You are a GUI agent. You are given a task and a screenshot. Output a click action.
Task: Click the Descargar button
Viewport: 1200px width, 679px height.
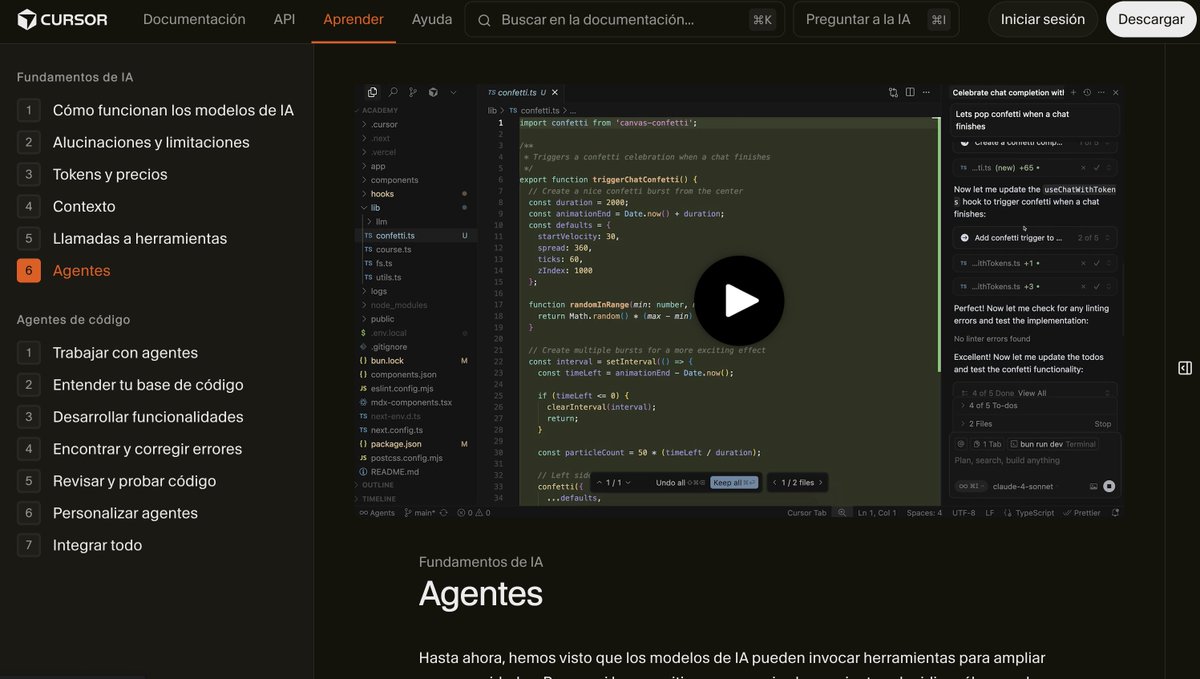point(1151,19)
